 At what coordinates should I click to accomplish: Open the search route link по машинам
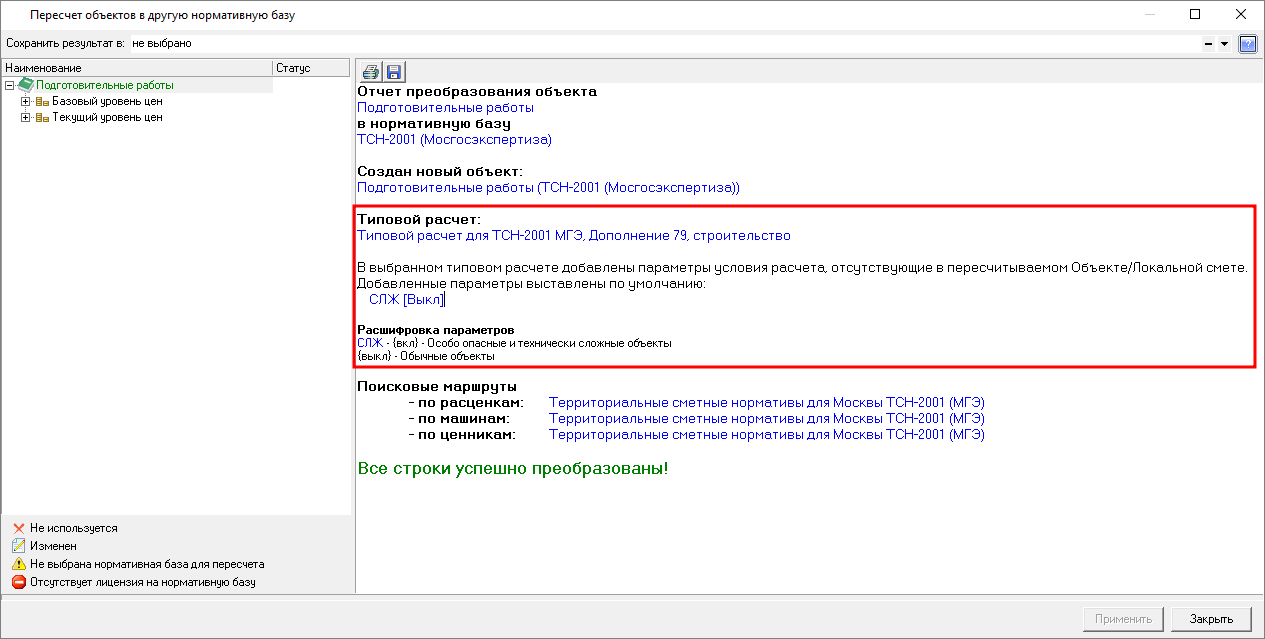[x=766, y=419]
